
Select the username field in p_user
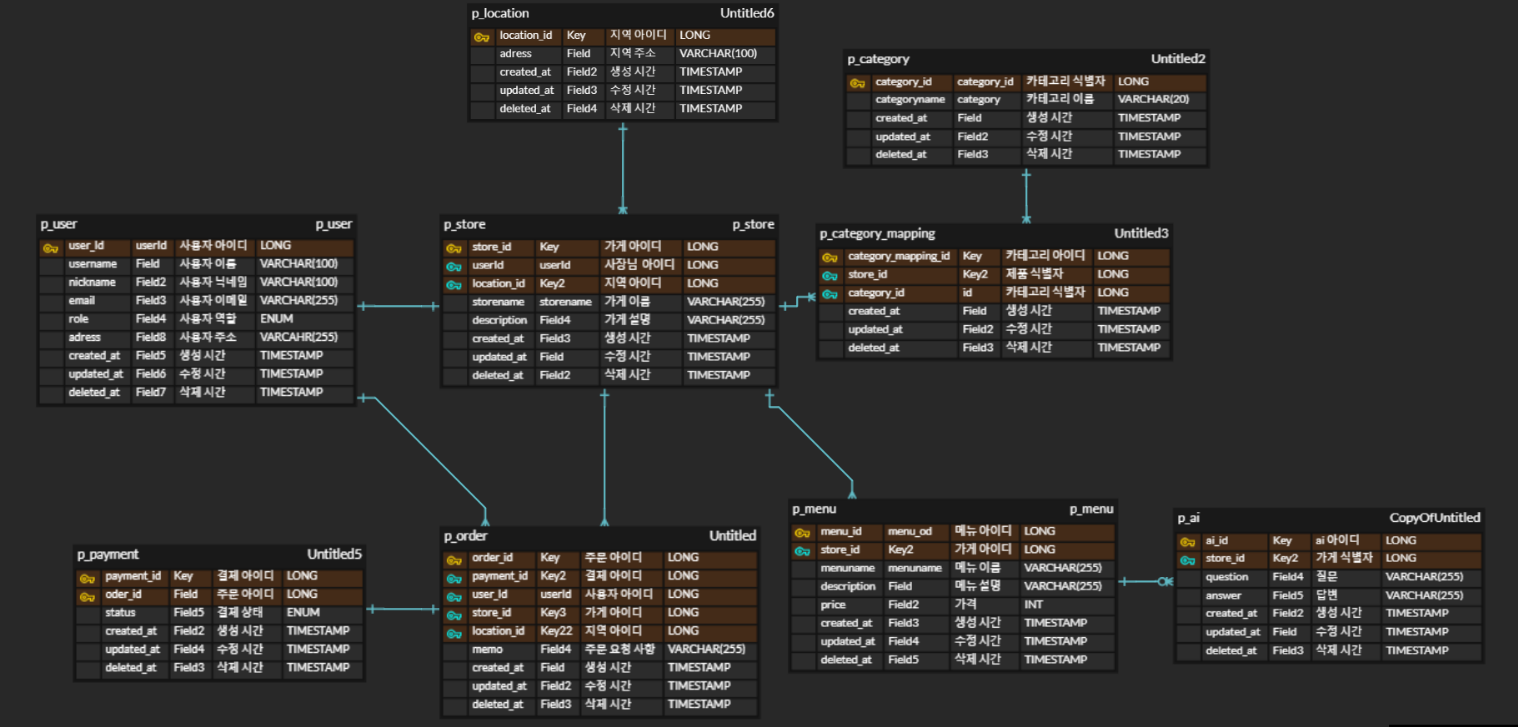click(92, 264)
